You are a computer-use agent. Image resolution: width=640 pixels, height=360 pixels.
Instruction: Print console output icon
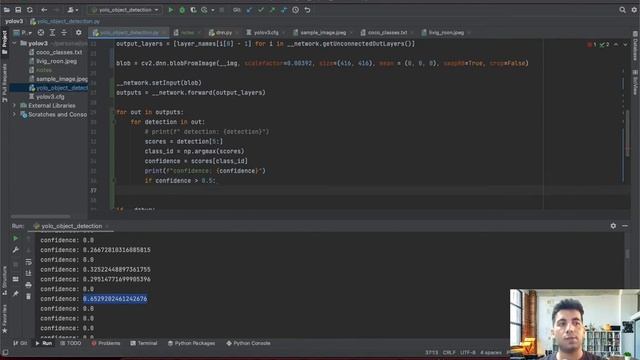click(x=28, y=284)
